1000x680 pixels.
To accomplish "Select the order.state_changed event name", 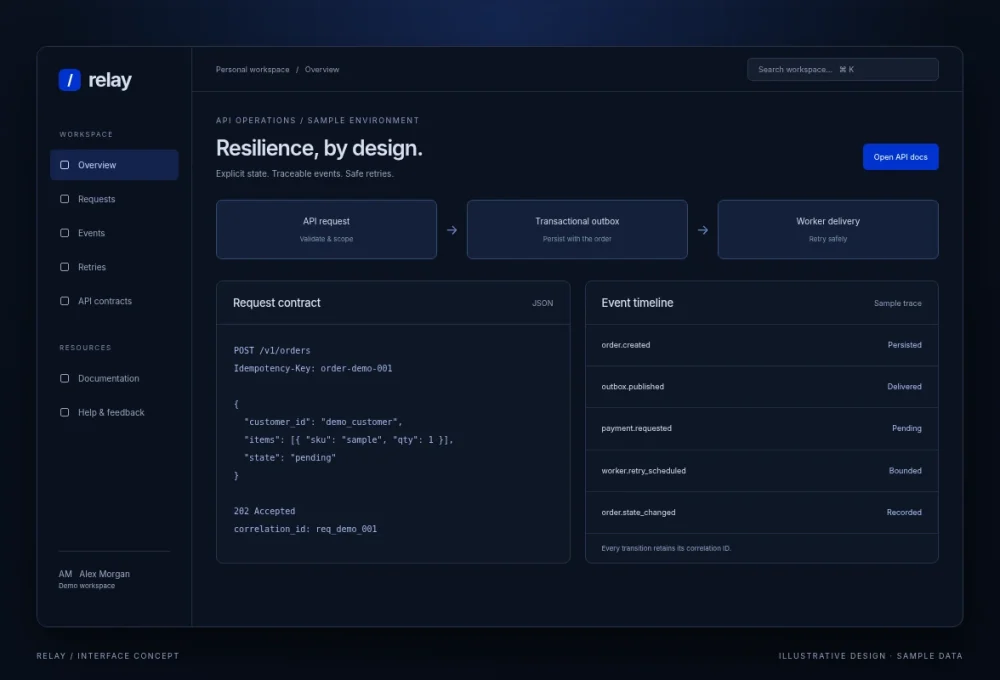I will point(638,512).
